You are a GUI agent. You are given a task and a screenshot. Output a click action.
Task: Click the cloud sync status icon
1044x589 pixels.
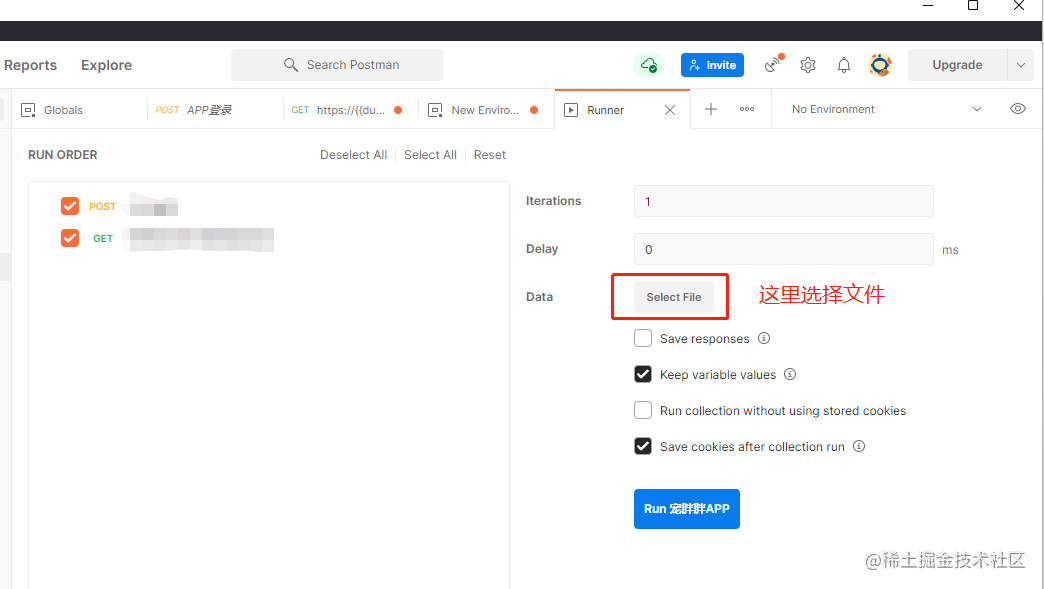pyautogui.click(x=649, y=65)
